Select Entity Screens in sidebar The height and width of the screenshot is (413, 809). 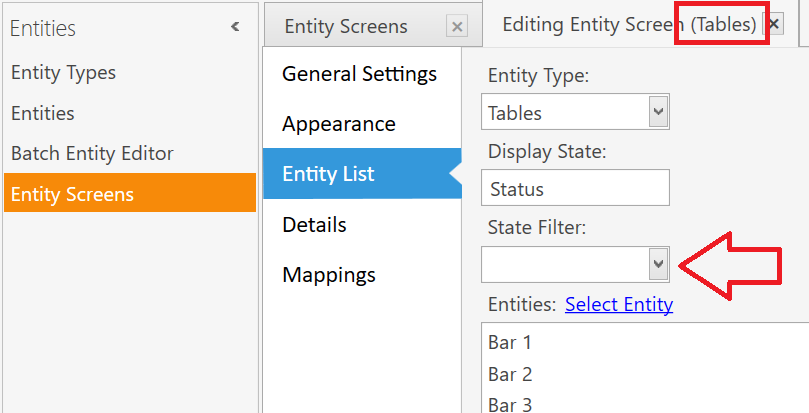[130, 193]
